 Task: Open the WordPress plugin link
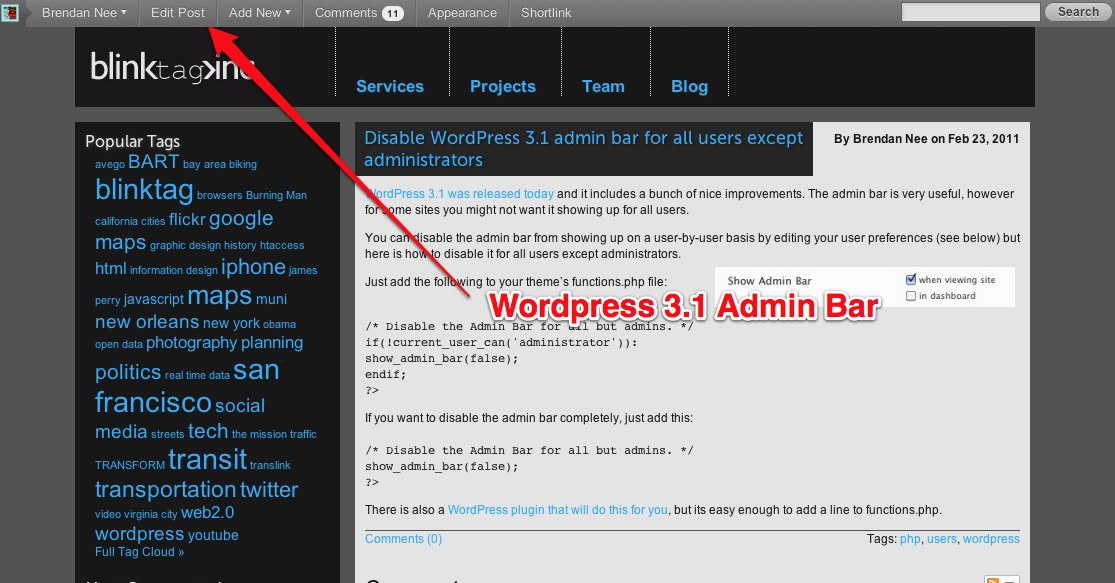point(558,510)
